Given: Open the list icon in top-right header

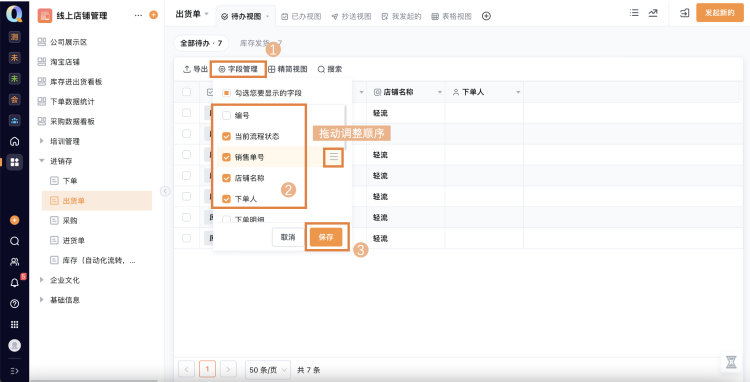Looking at the screenshot, I should tap(634, 13).
